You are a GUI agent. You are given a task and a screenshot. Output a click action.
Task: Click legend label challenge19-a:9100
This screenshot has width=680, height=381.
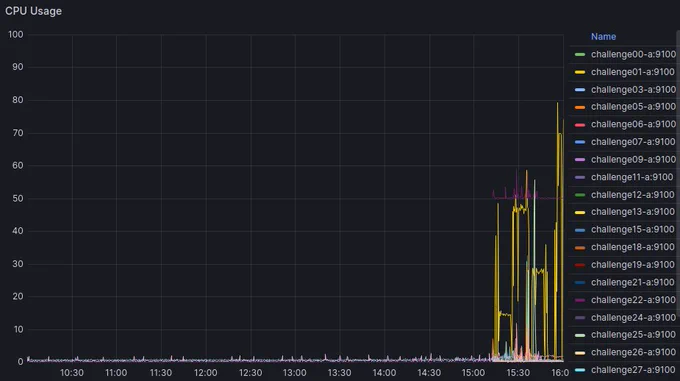tap(633, 265)
